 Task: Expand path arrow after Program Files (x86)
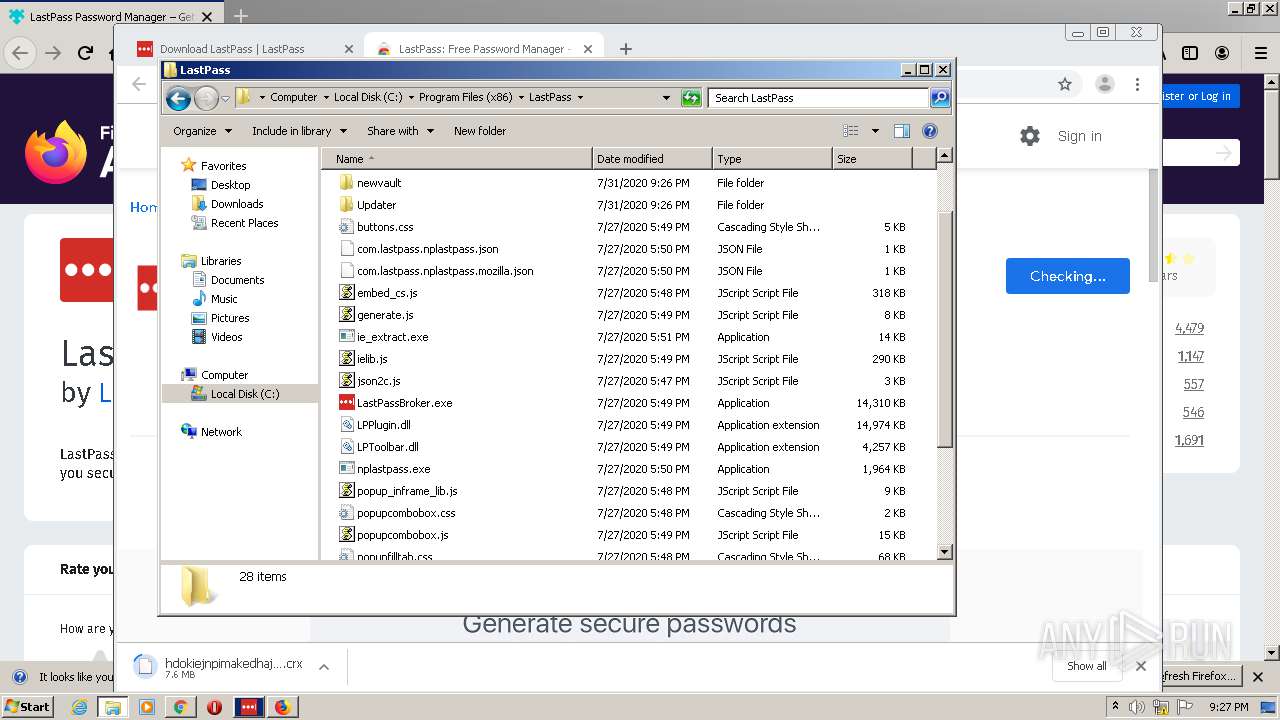coord(519,97)
